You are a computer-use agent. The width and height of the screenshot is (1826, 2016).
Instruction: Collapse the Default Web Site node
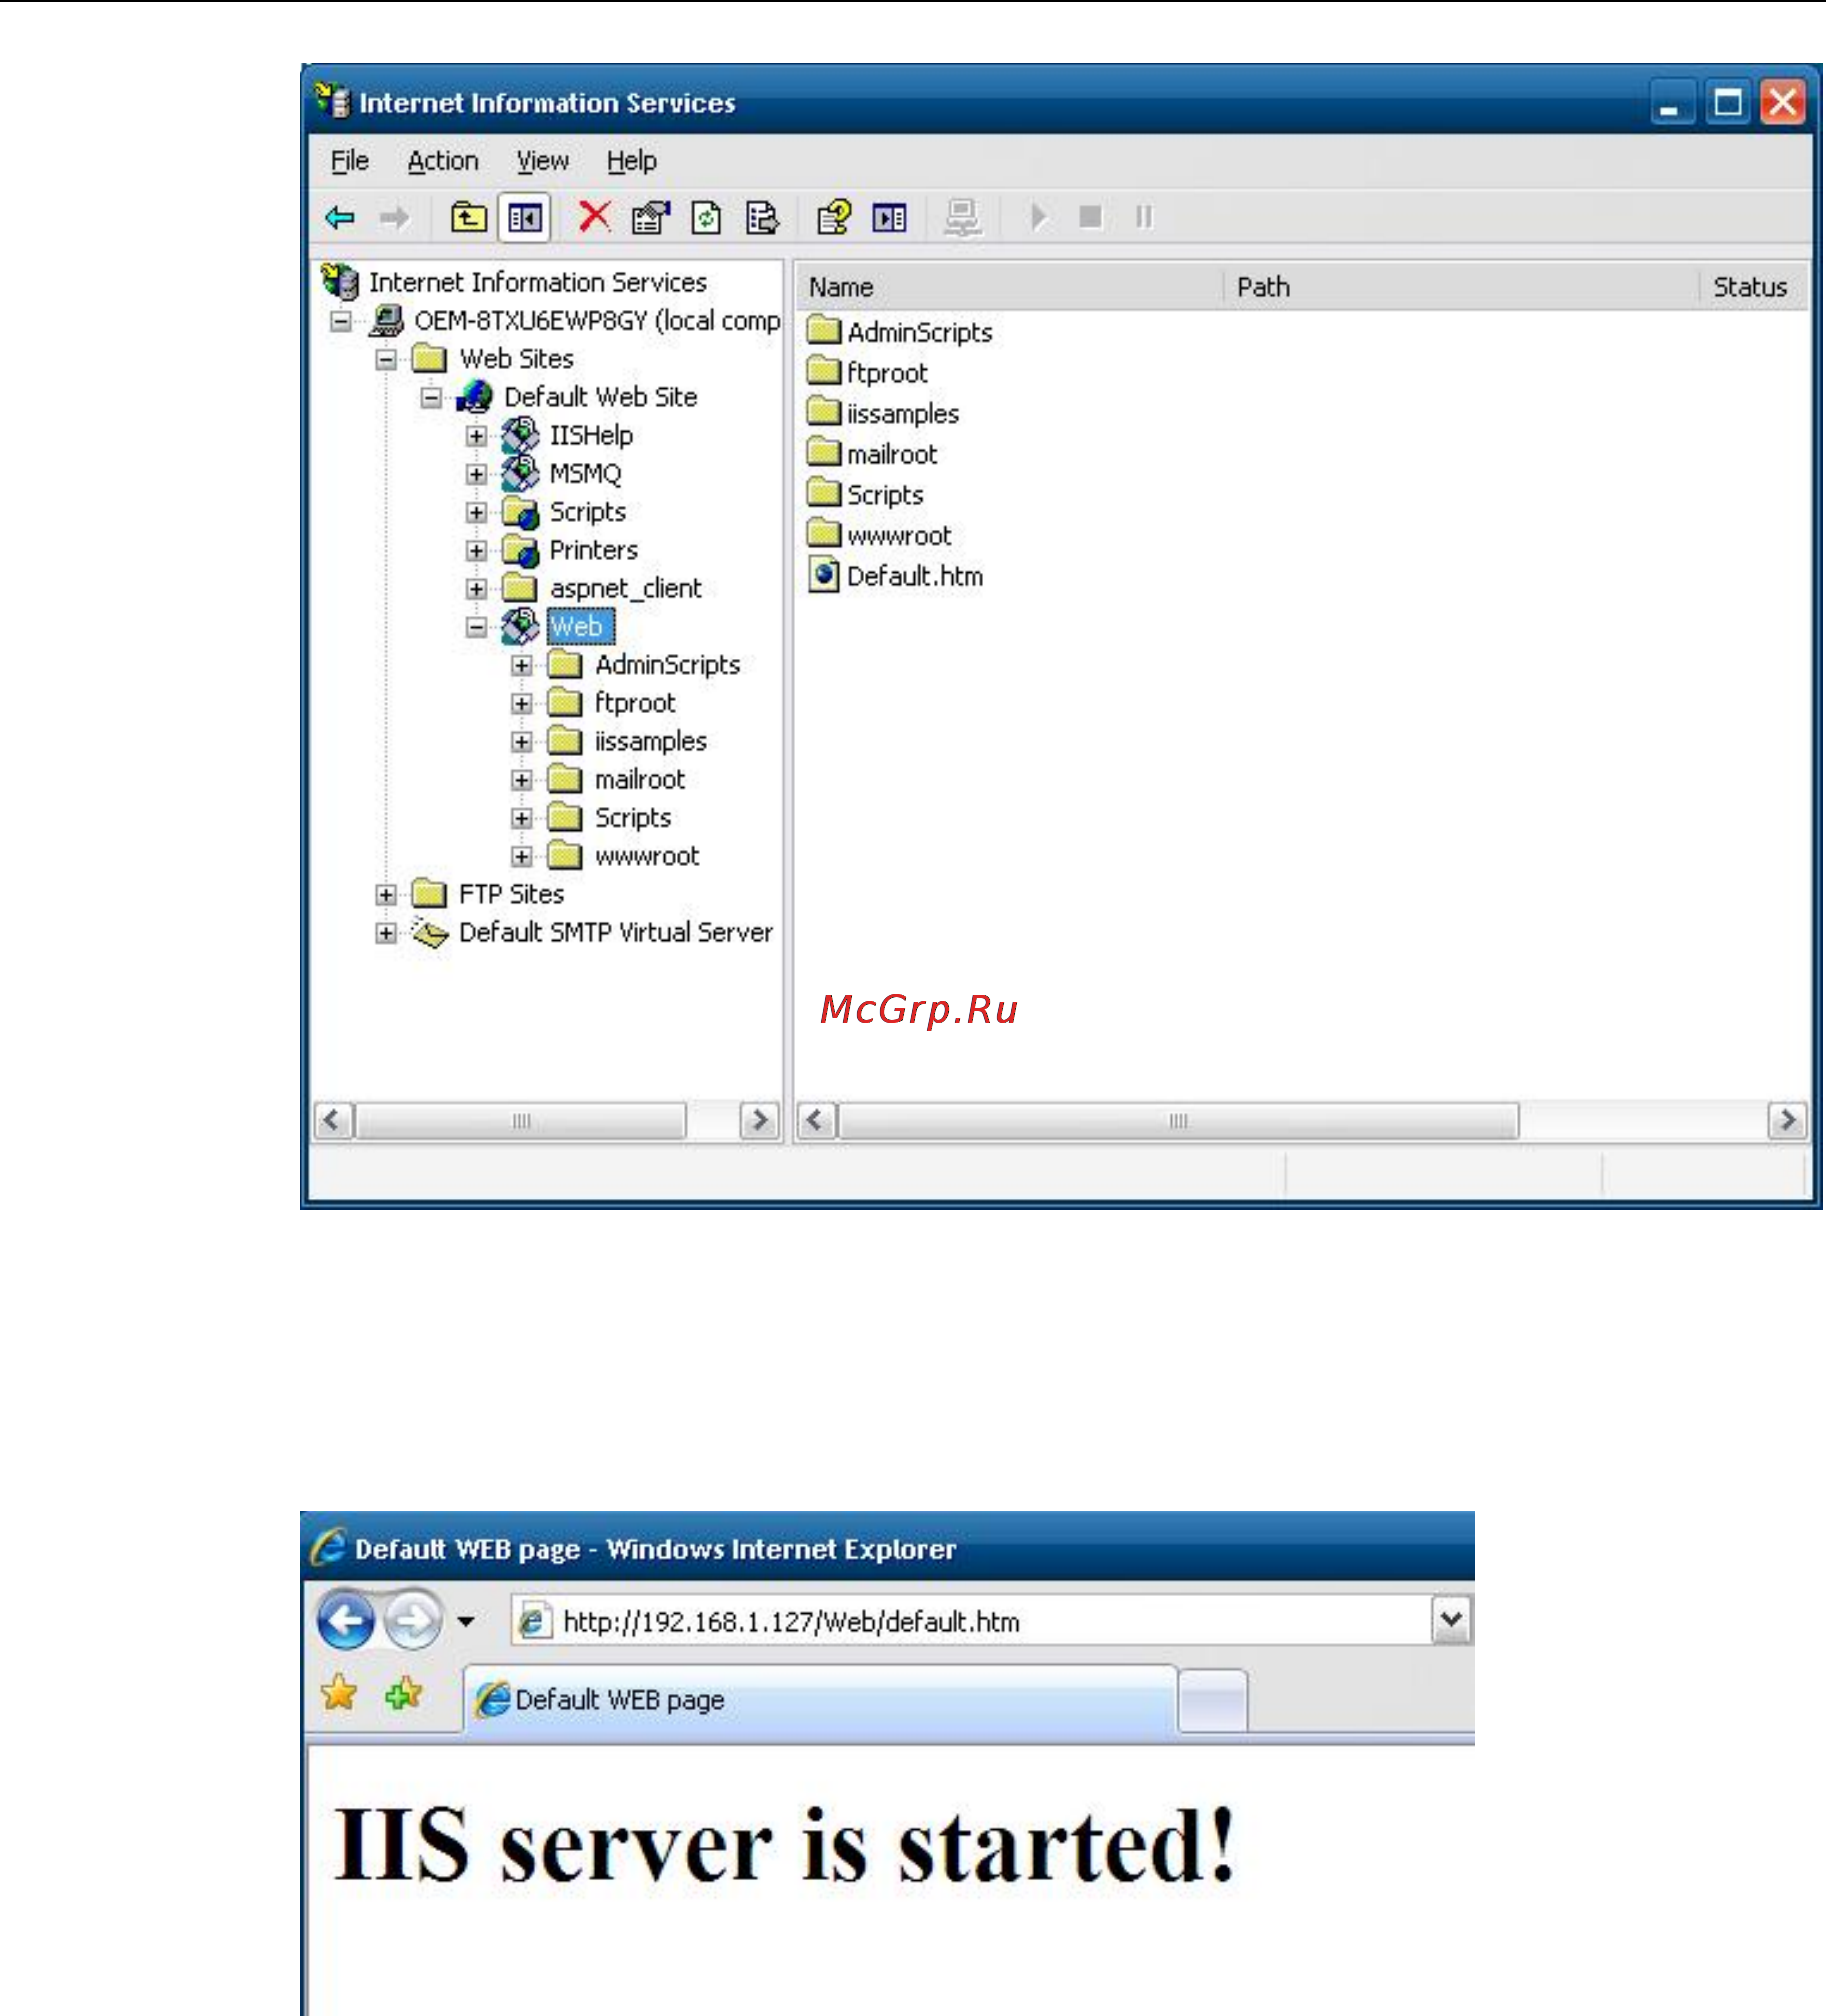click(x=431, y=398)
